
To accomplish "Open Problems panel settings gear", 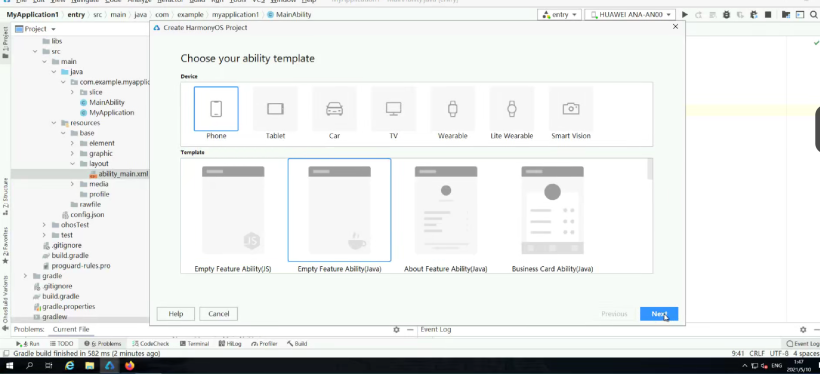I will coord(396,330).
